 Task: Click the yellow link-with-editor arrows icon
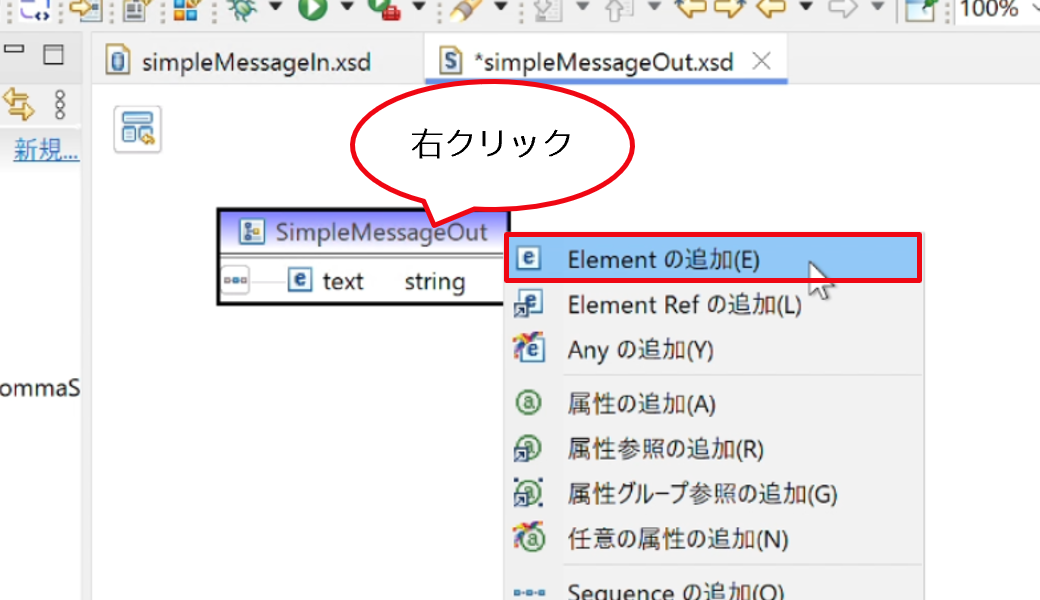tap(19, 105)
